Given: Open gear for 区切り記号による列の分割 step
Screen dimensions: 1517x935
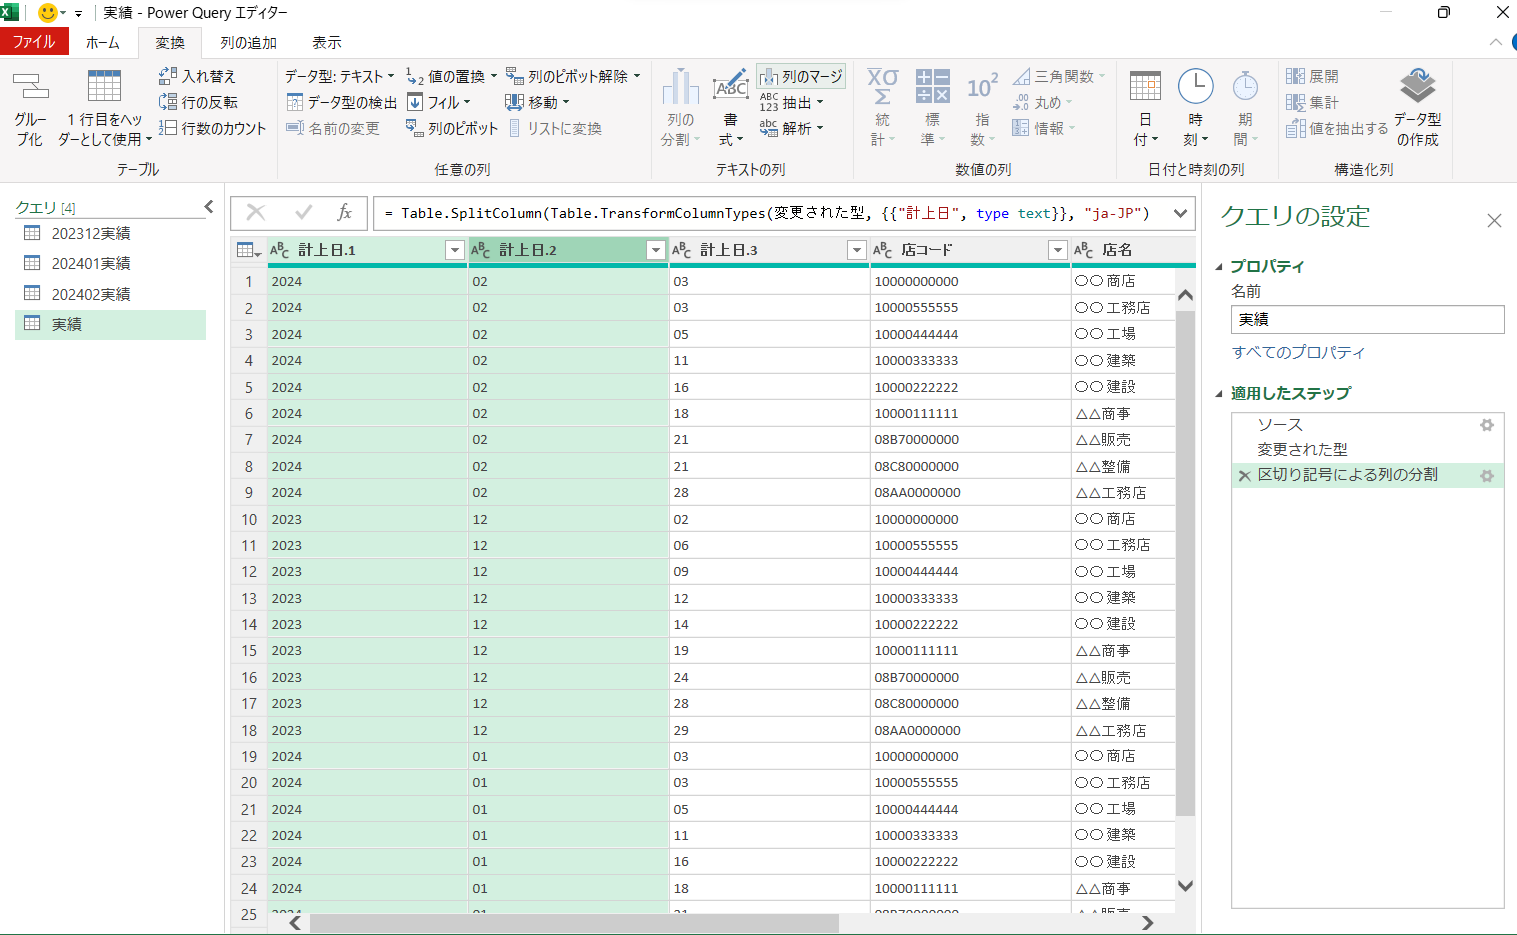Looking at the screenshot, I should pos(1487,476).
